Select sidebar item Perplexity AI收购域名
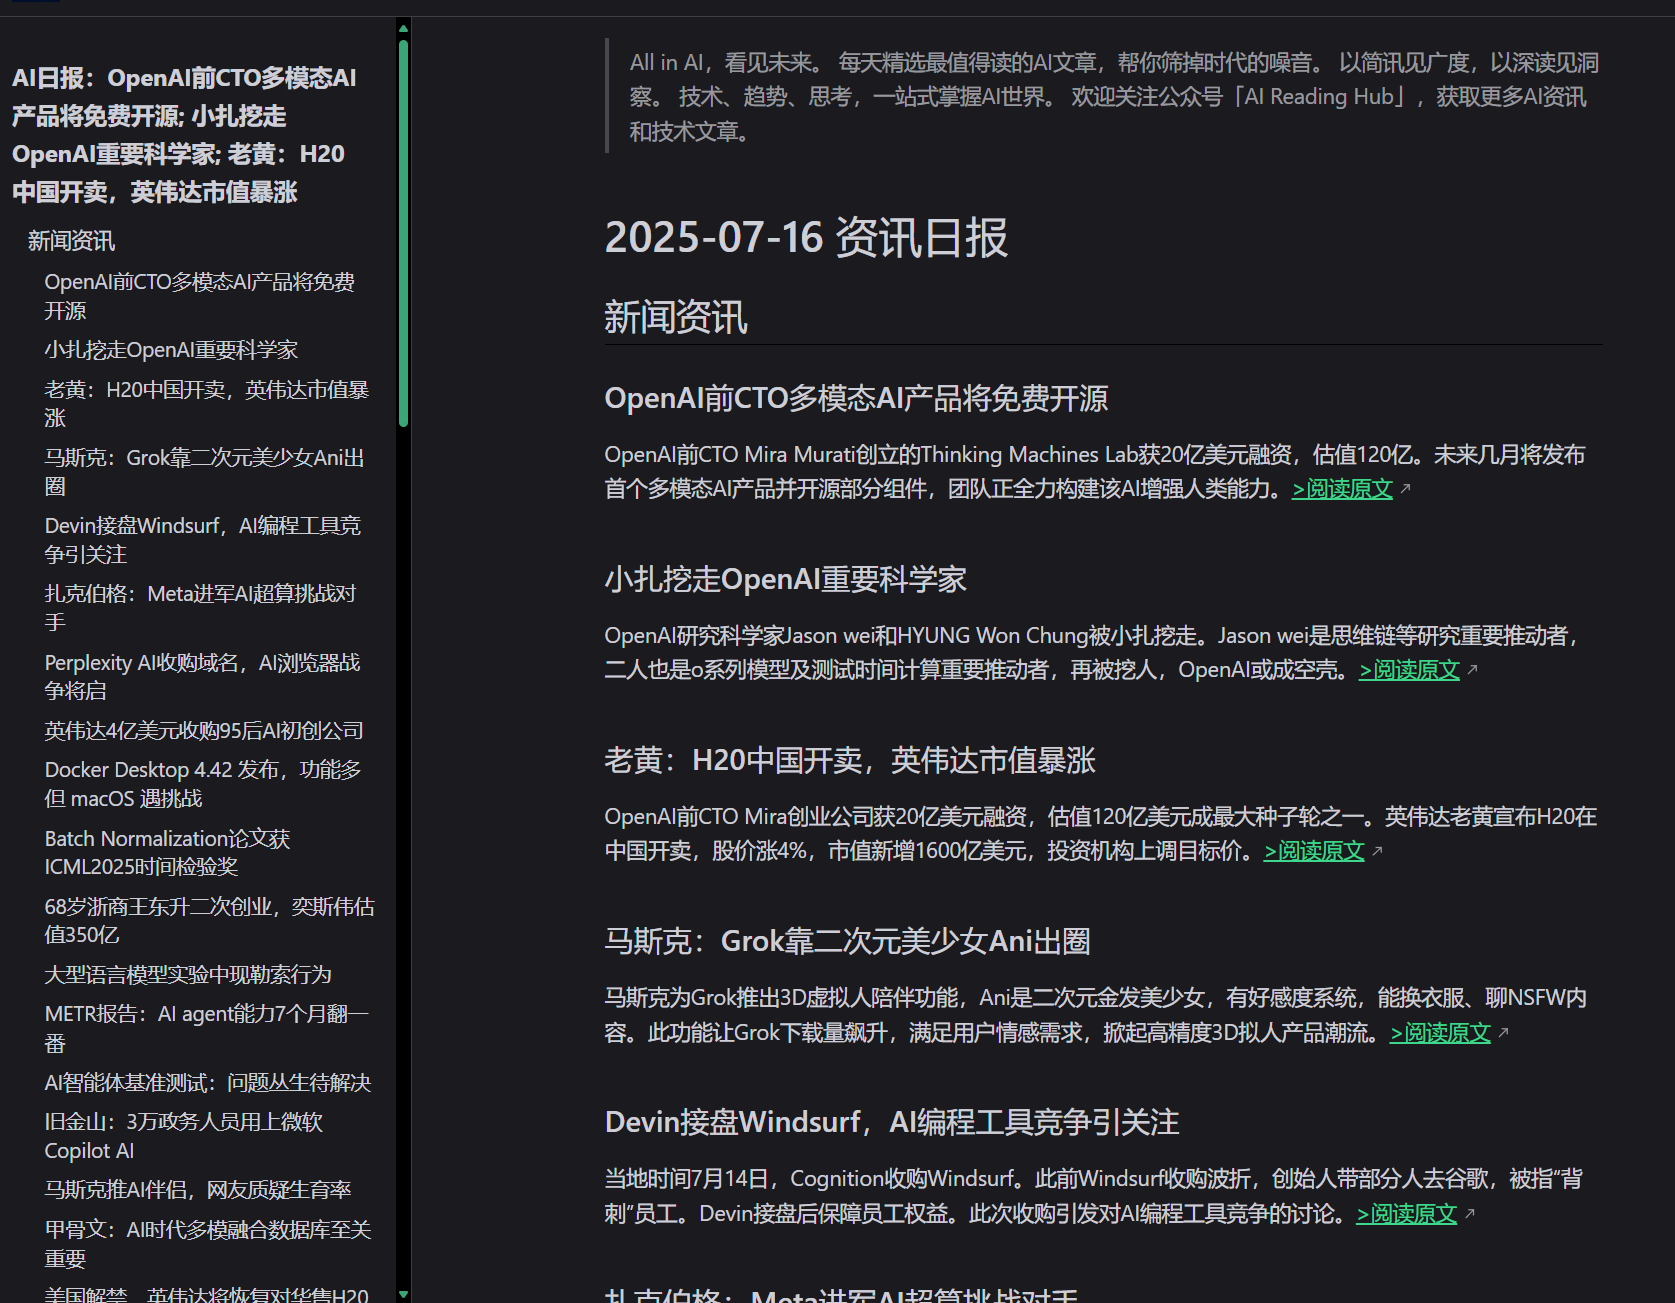Image resolution: width=1675 pixels, height=1303 pixels. (x=202, y=677)
